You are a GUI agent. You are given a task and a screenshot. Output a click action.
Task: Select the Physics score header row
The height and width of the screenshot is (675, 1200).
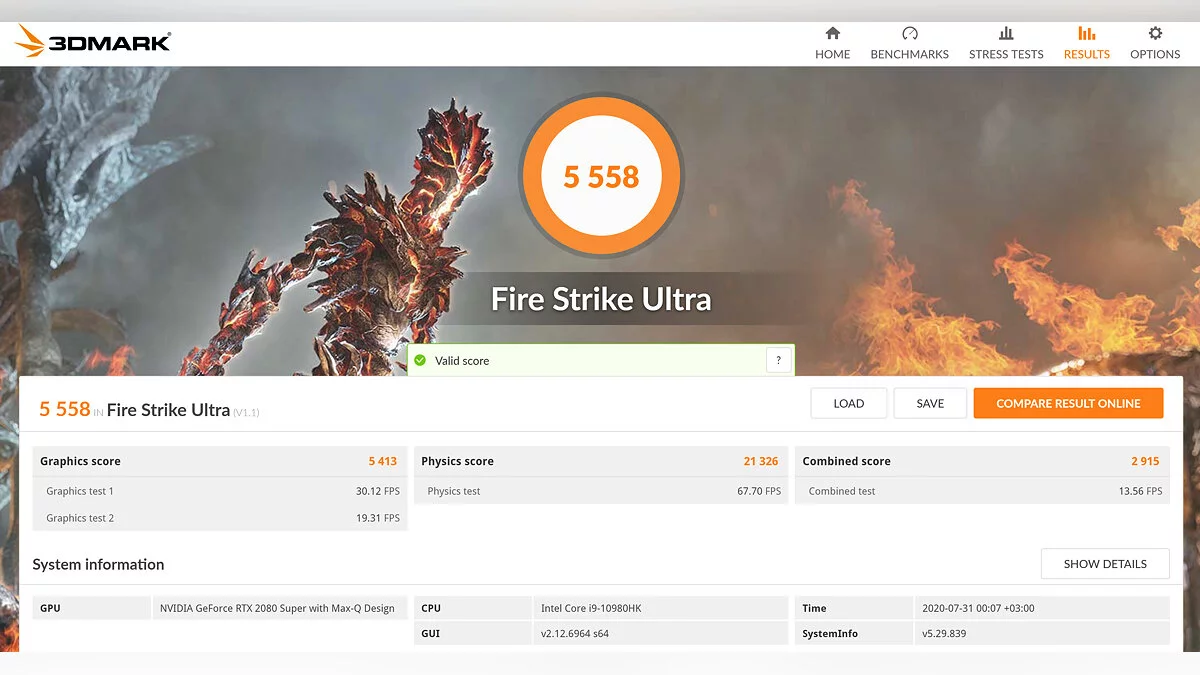600,461
